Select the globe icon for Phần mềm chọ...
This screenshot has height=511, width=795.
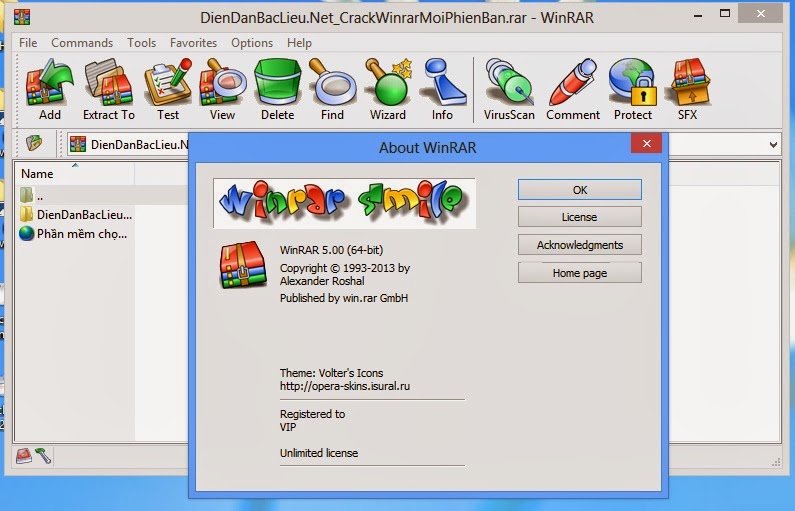pyautogui.click(x=26, y=234)
